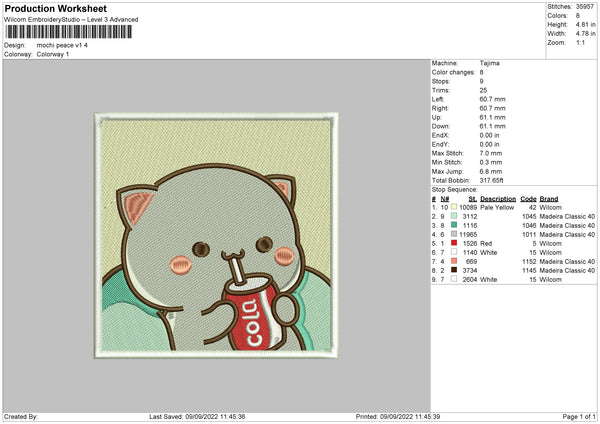
Task: Click the dark brown swatch code 1145
Action: pyautogui.click(x=454, y=270)
